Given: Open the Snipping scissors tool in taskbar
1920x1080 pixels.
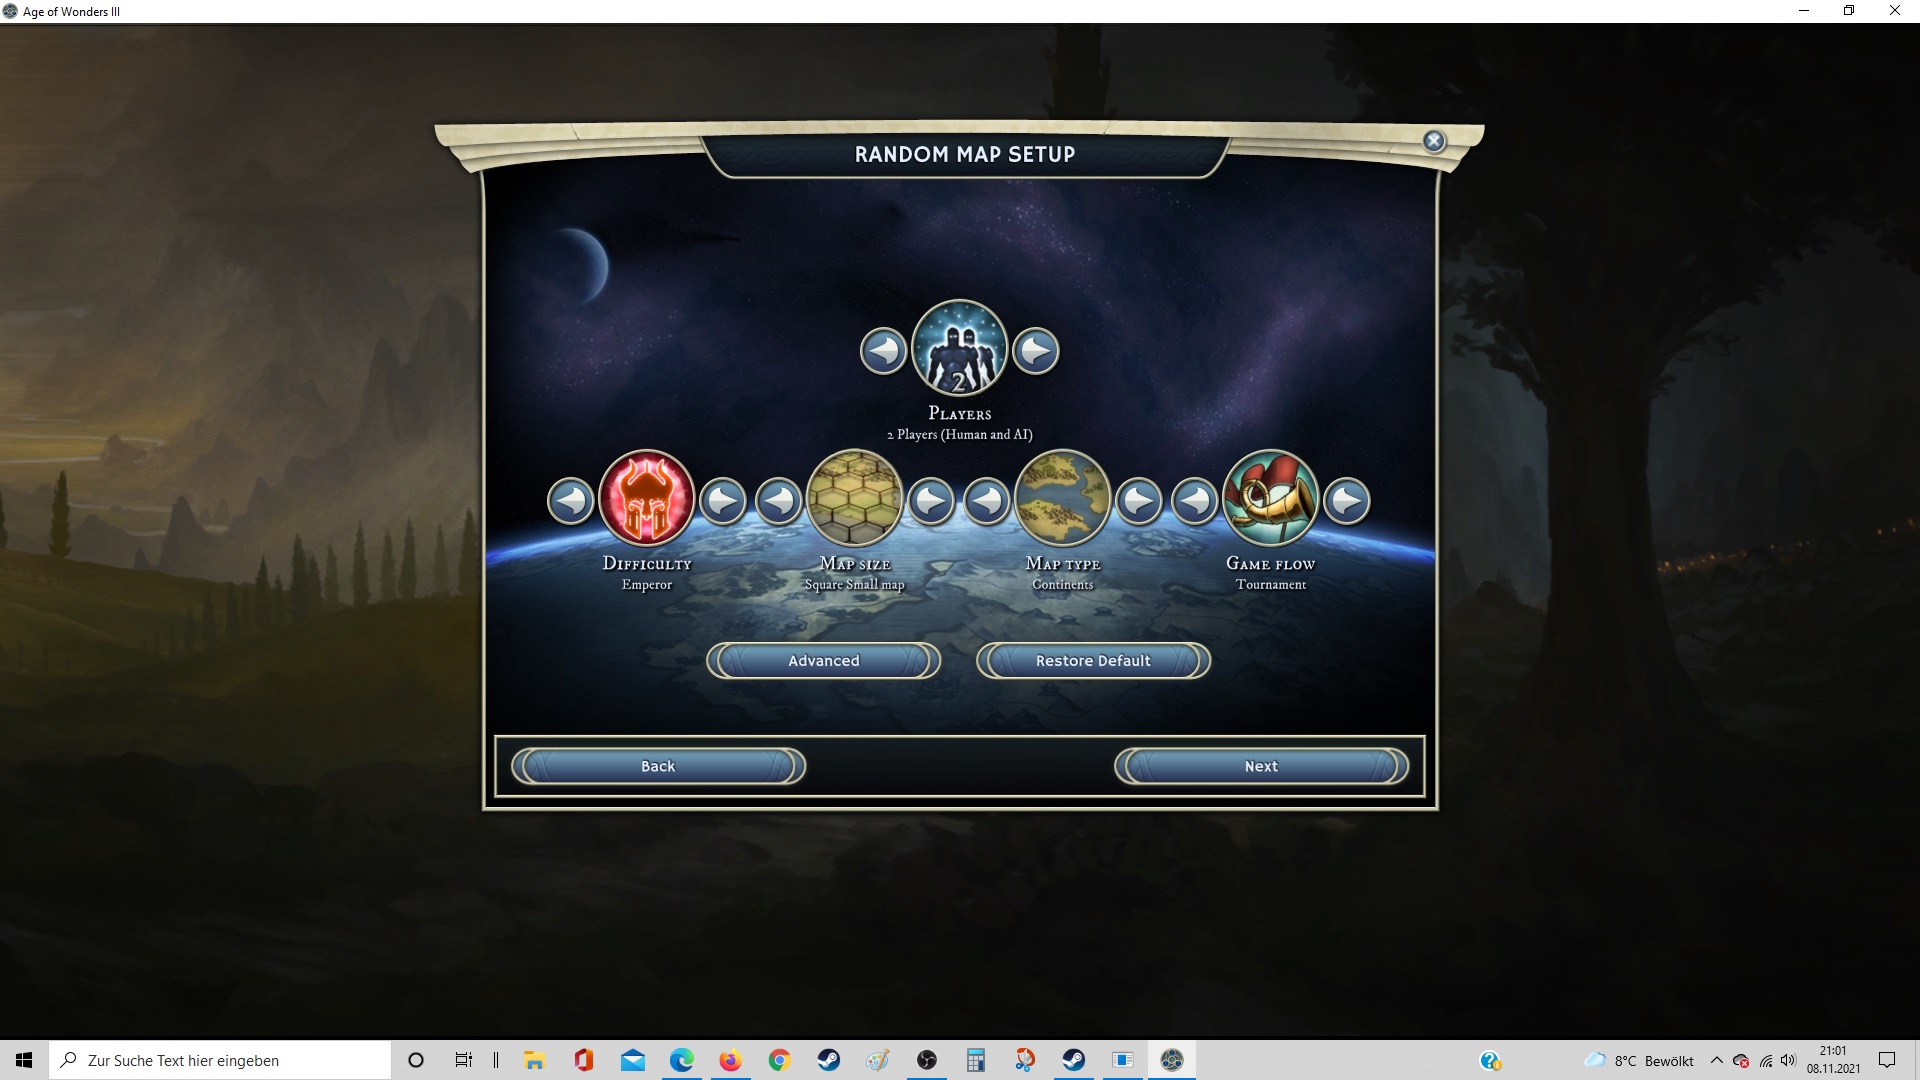Looking at the screenshot, I should tap(1025, 1060).
